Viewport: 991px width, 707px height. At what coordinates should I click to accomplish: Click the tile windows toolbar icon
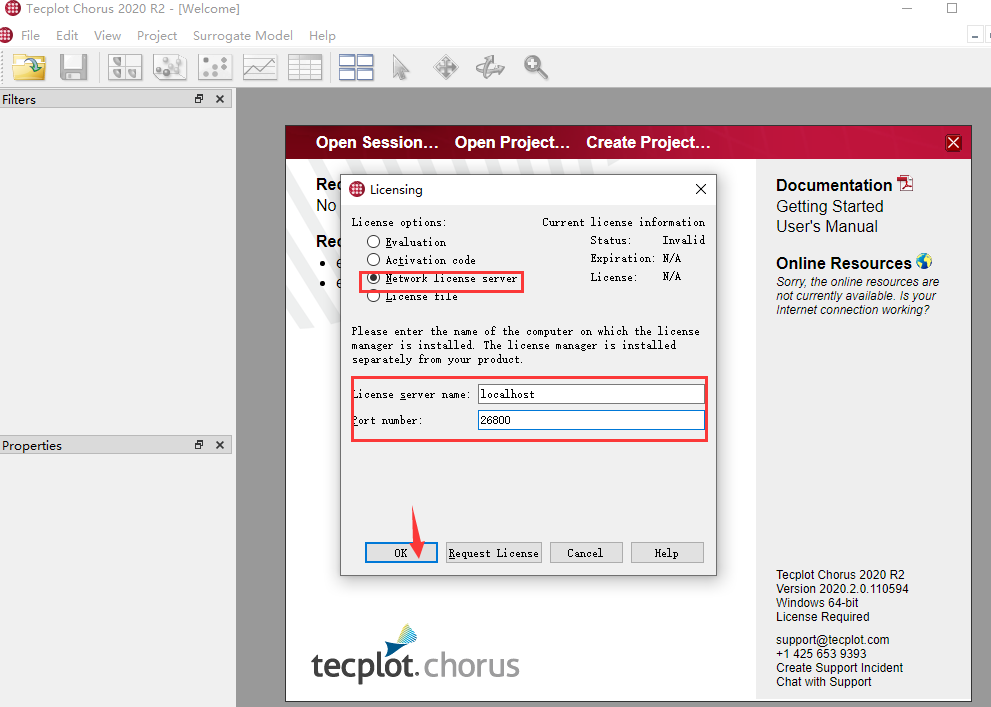[356, 67]
